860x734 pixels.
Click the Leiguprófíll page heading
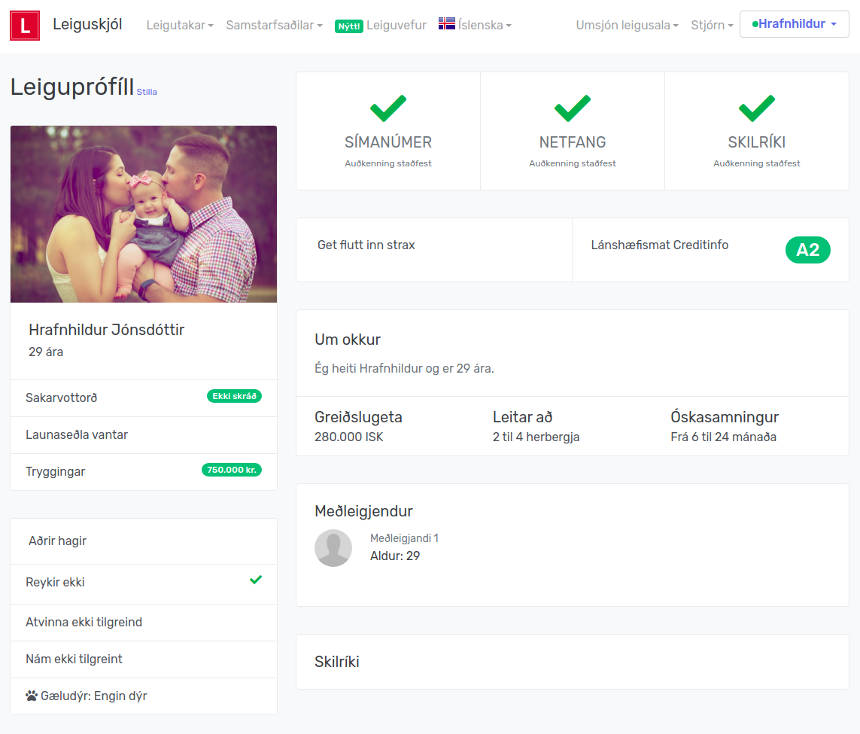(x=72, y=87)
